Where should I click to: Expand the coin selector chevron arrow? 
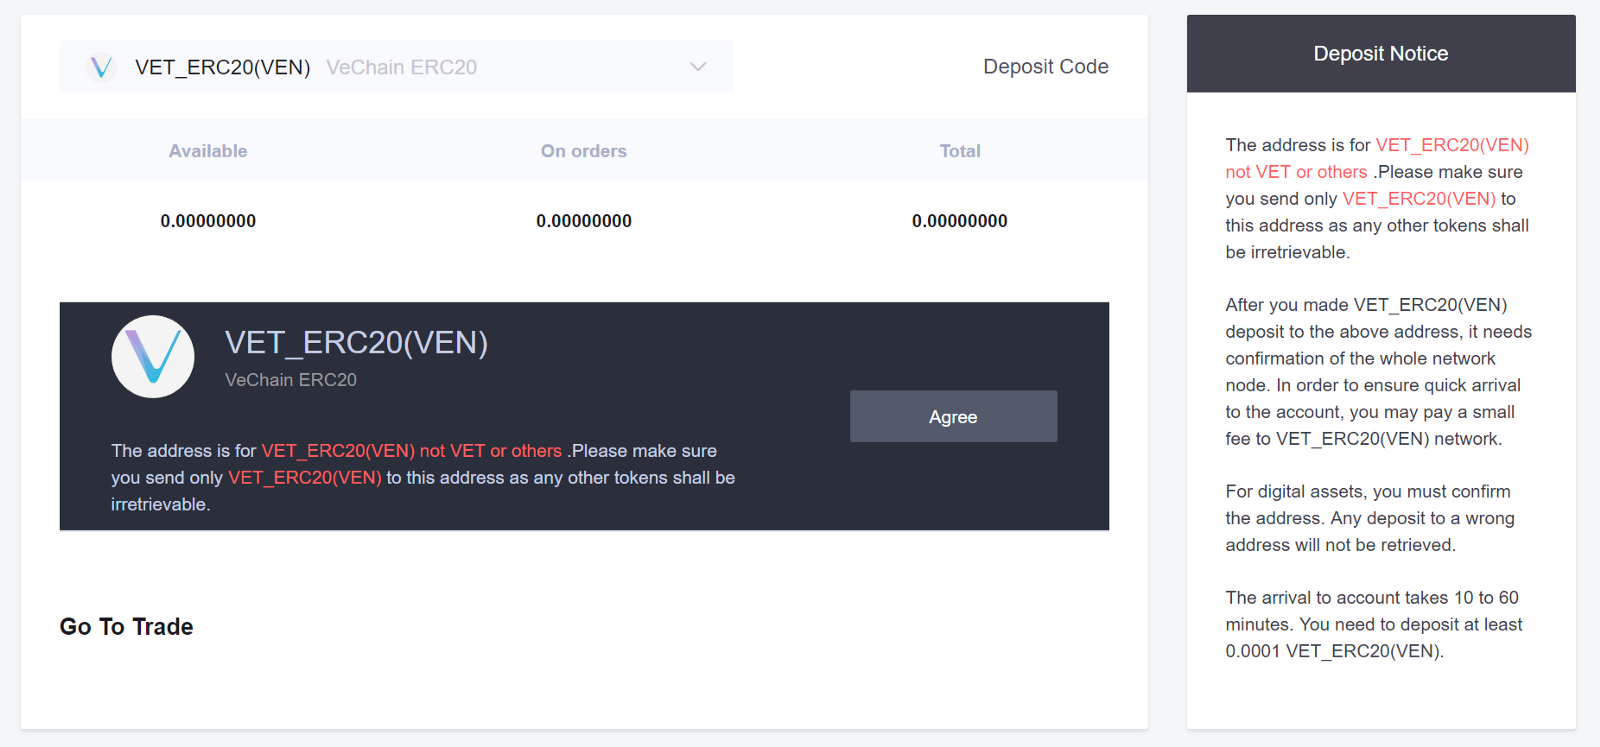698,67
